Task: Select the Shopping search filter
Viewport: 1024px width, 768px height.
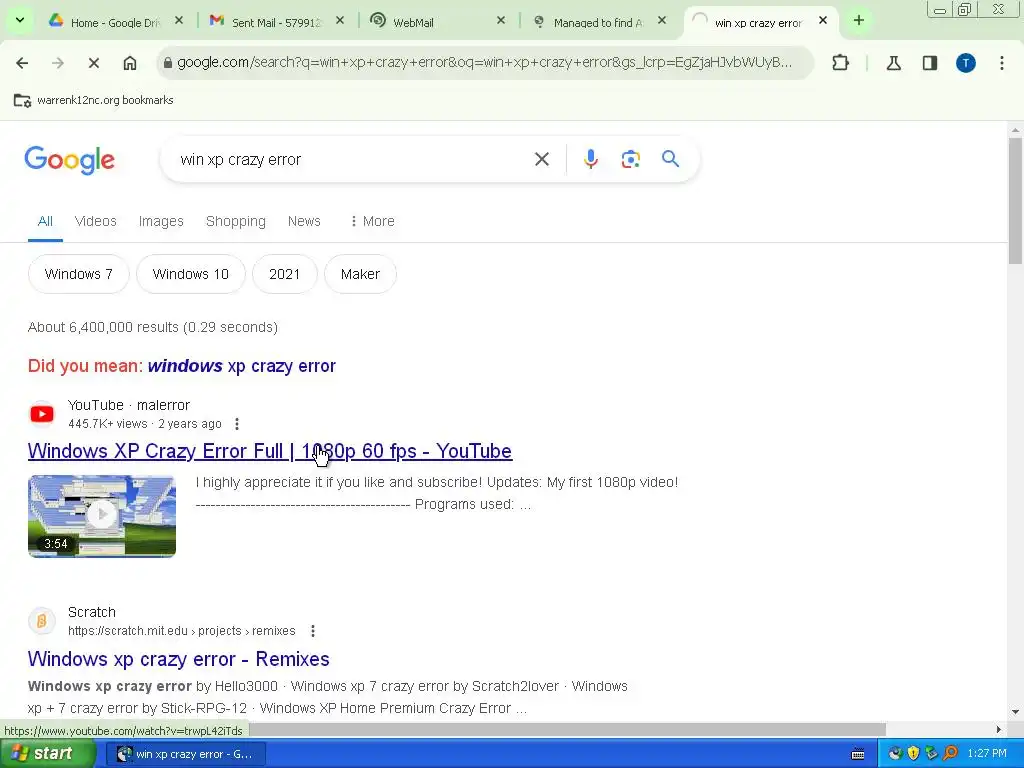Action: tap(236, 221)
